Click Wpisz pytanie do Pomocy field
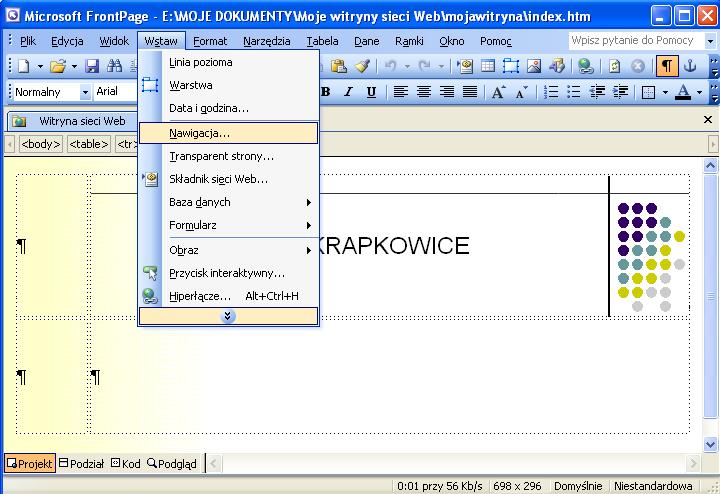Image resolution: width=720 pixels, height=494 pixels. pos(636,41)
